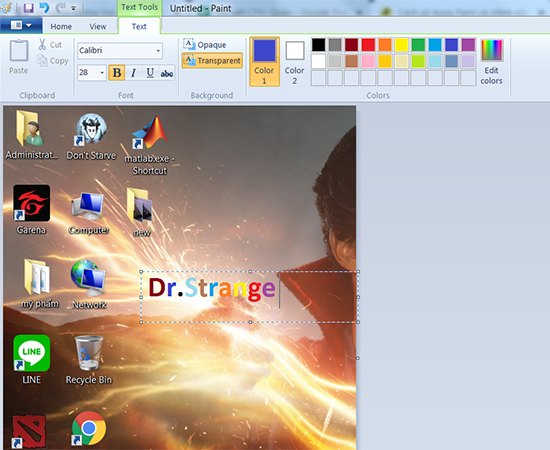Select the Color 2 button
This screenshot has height=450, width=550.
coord(295,61)
